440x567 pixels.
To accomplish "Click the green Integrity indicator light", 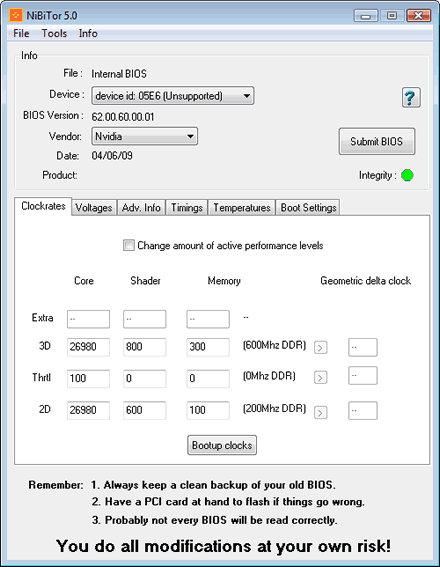I will [x=407, y=175].
